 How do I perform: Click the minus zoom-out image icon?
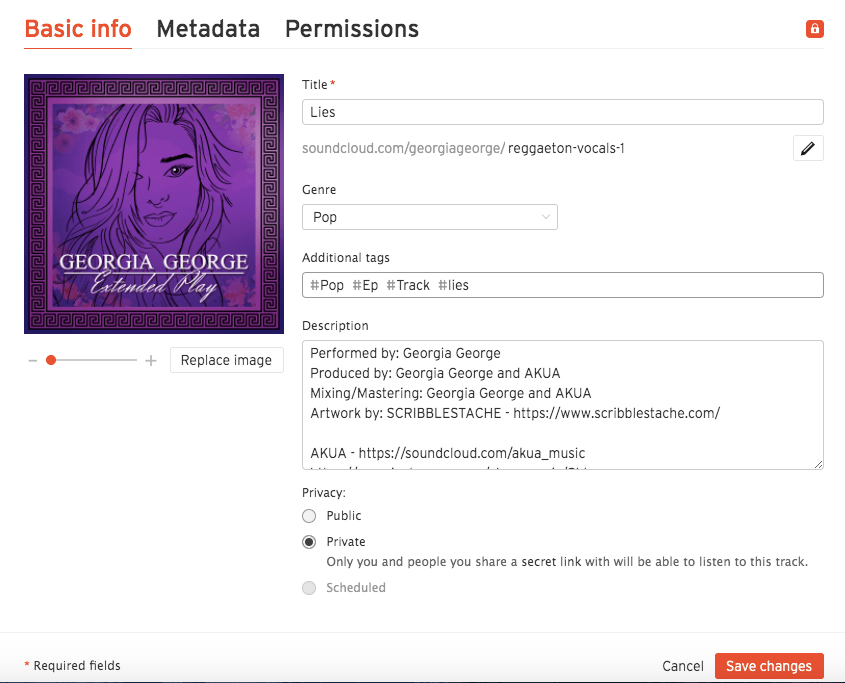33,360
